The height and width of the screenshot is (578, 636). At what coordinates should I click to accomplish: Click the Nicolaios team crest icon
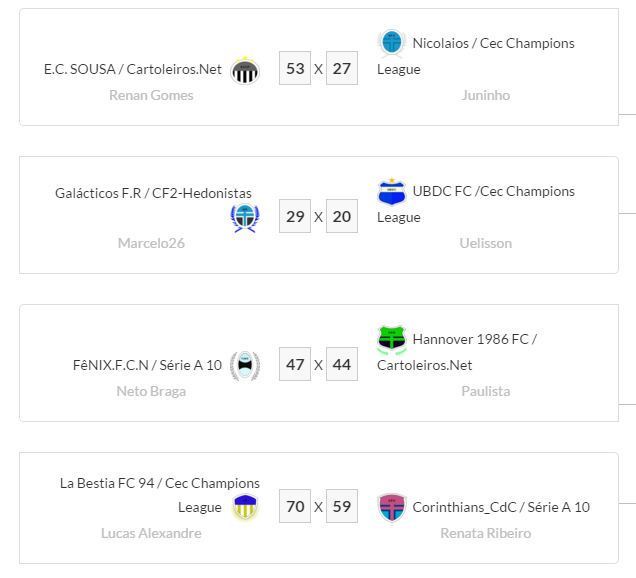[391, 43]
